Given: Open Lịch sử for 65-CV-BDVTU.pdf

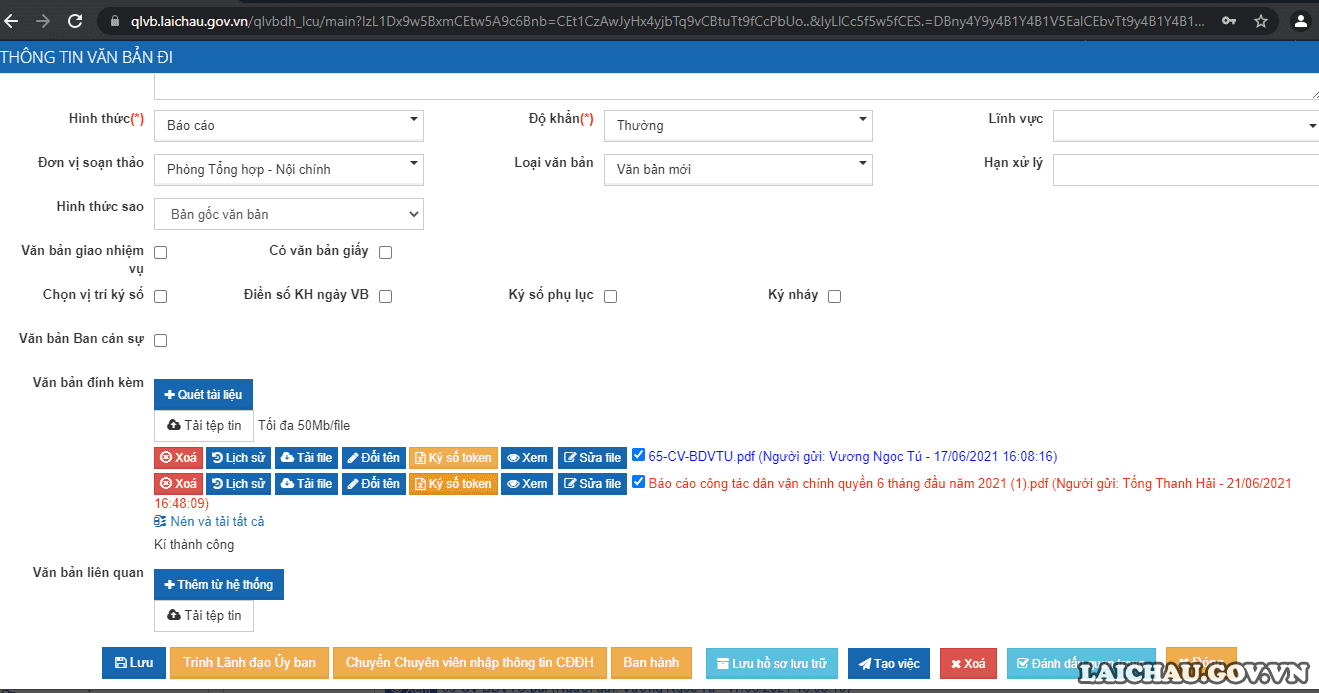Looking at the screenshot, I should 238,458.
